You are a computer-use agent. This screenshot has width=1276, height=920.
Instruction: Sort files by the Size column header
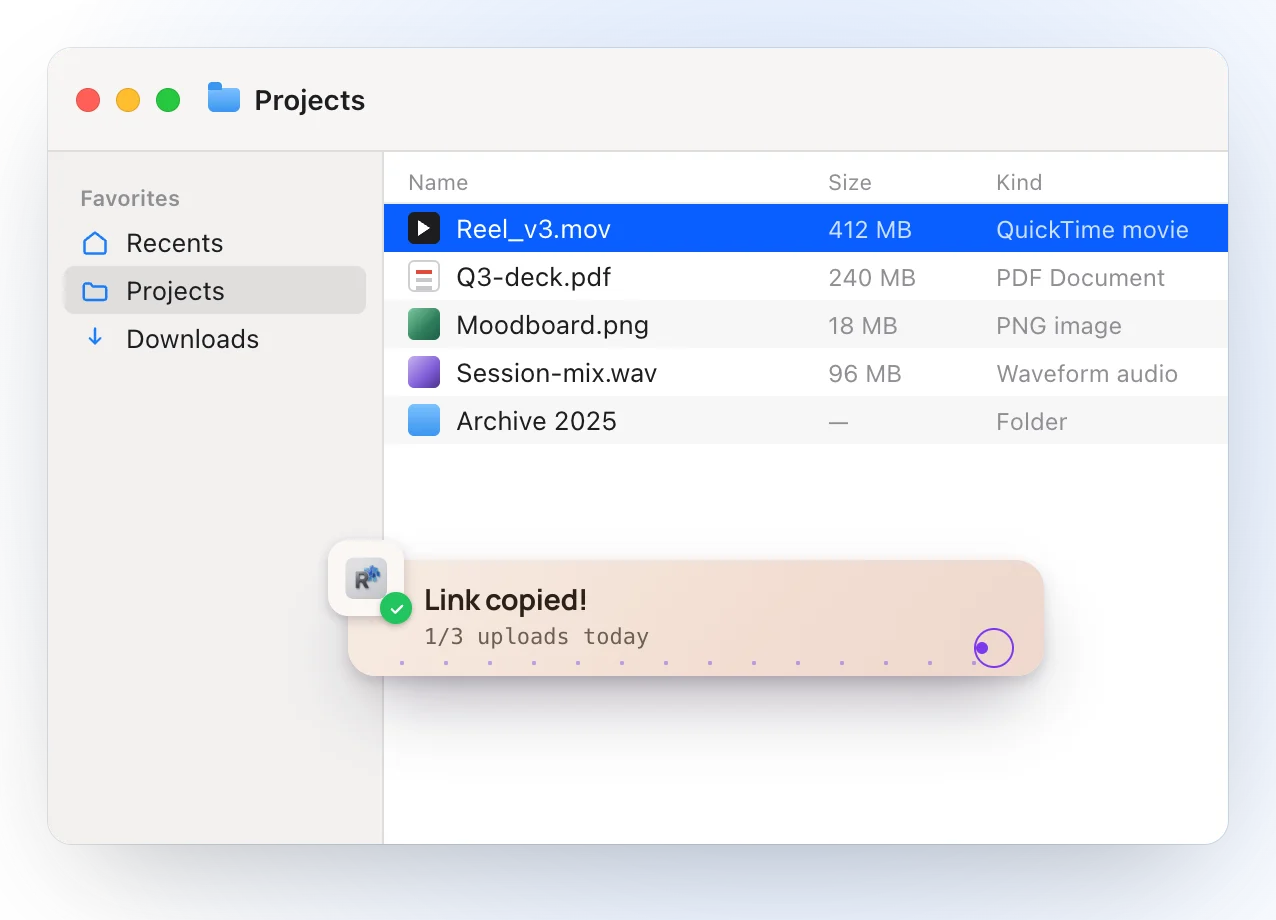(850, 183)
